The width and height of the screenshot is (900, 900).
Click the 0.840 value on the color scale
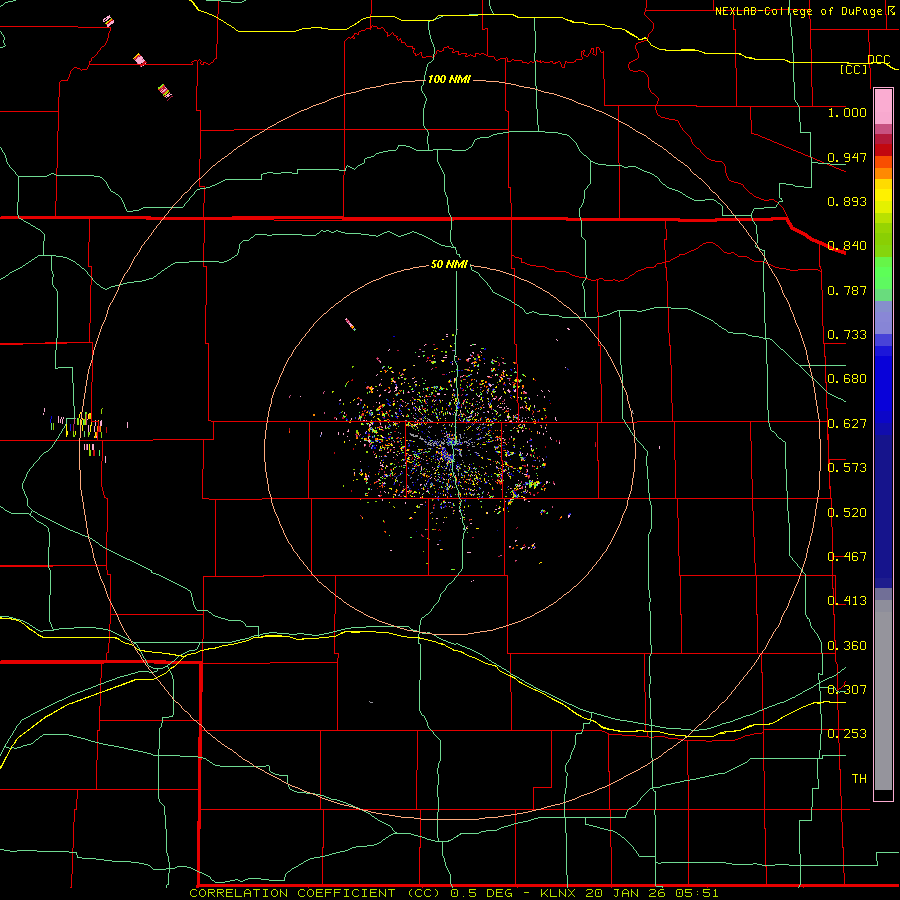[847, 246]
